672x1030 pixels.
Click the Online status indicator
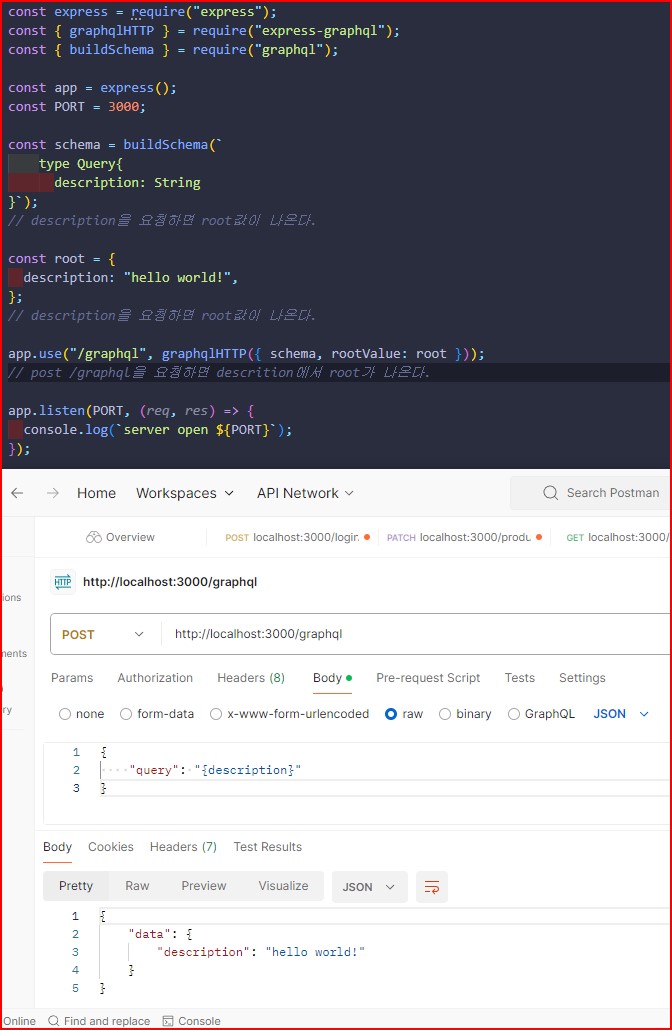pos(18,1021)
